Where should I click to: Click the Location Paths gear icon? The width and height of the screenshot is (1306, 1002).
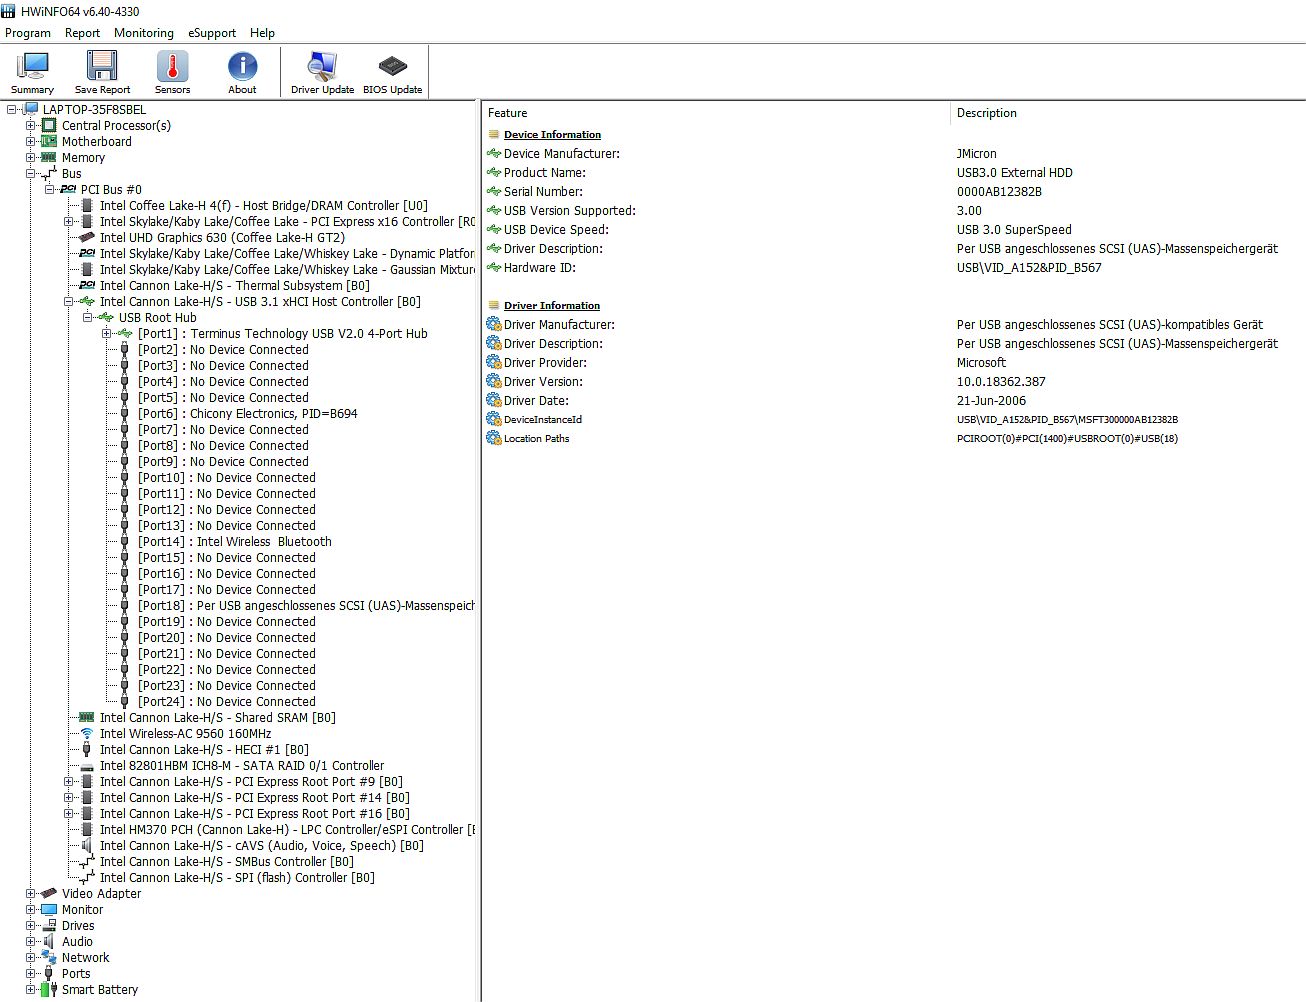pos(493,439)
